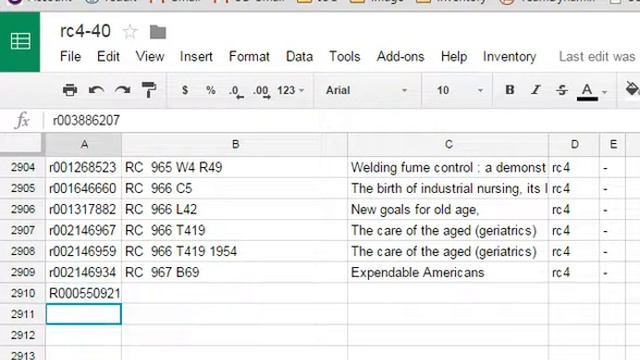Click the Undo arrow

[96, 90]
